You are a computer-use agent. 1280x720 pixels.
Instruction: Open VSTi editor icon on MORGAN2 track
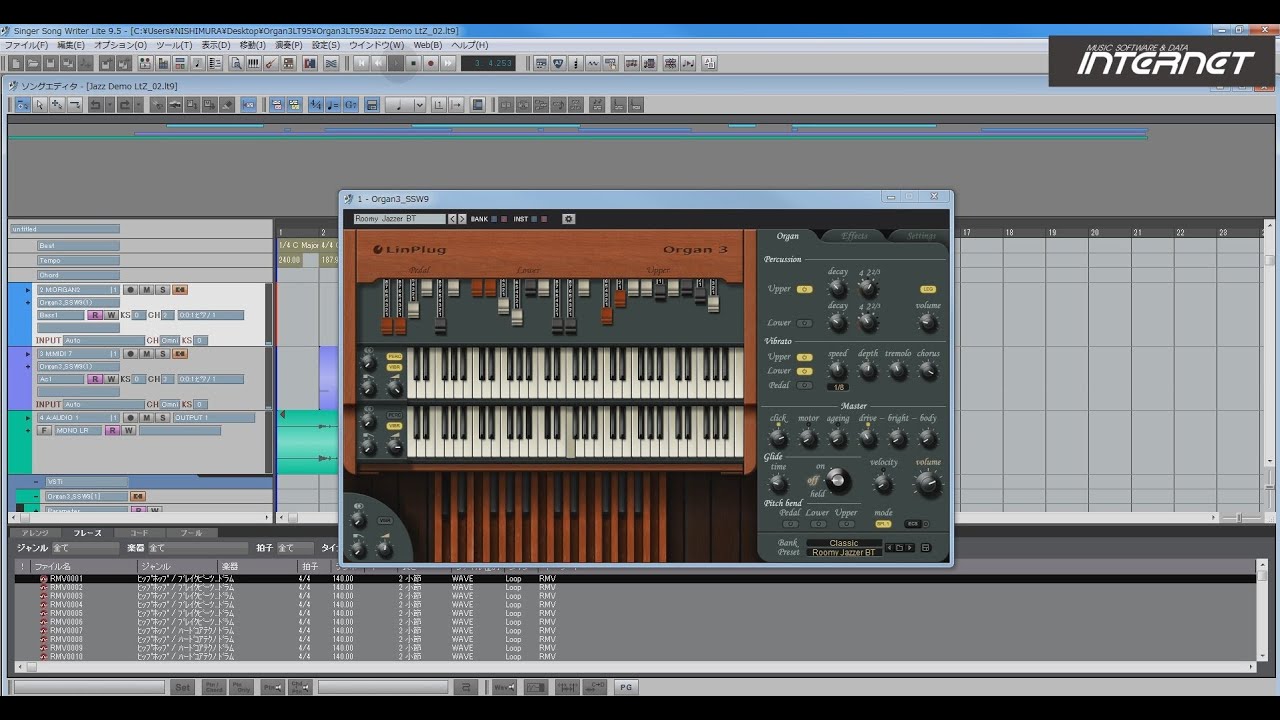click(x=180, y=290)
